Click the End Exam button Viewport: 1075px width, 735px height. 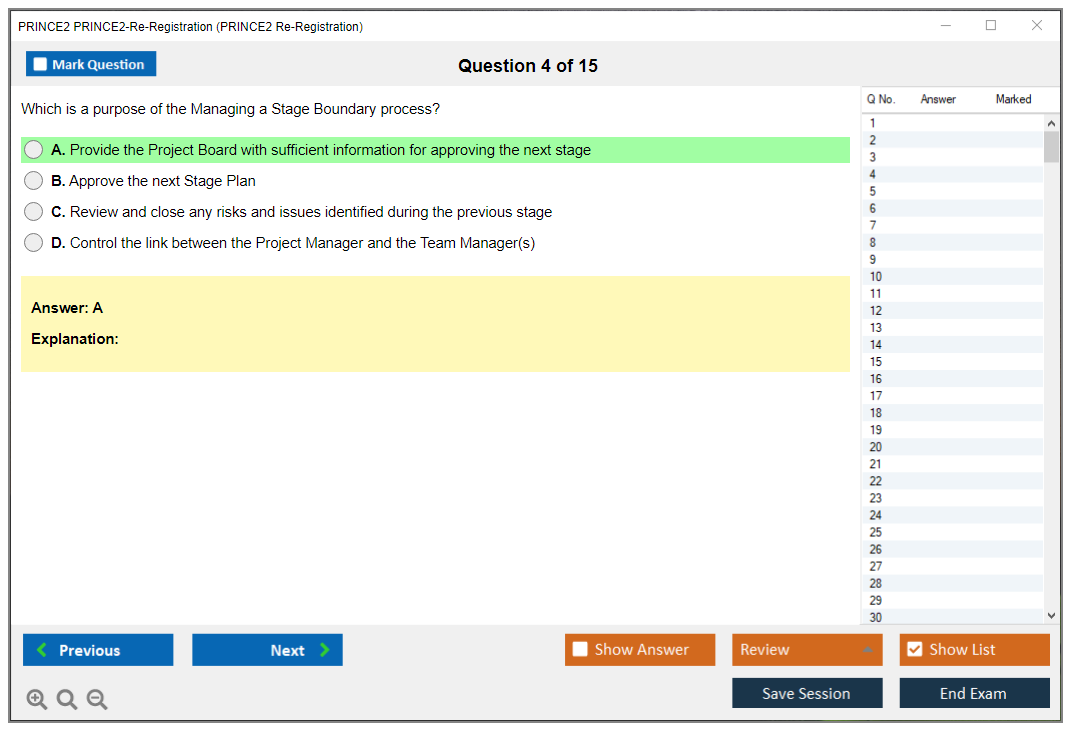[974, 693]
